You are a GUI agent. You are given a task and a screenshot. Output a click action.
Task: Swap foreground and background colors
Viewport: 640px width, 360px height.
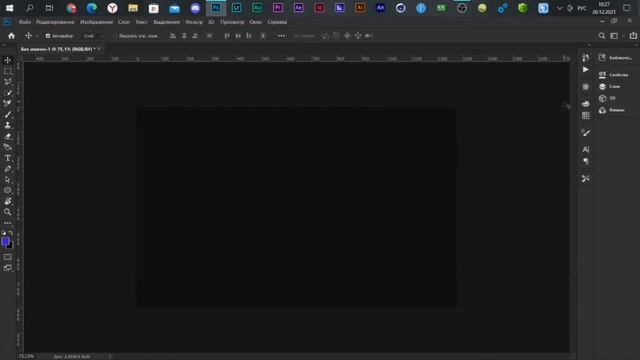11,233
